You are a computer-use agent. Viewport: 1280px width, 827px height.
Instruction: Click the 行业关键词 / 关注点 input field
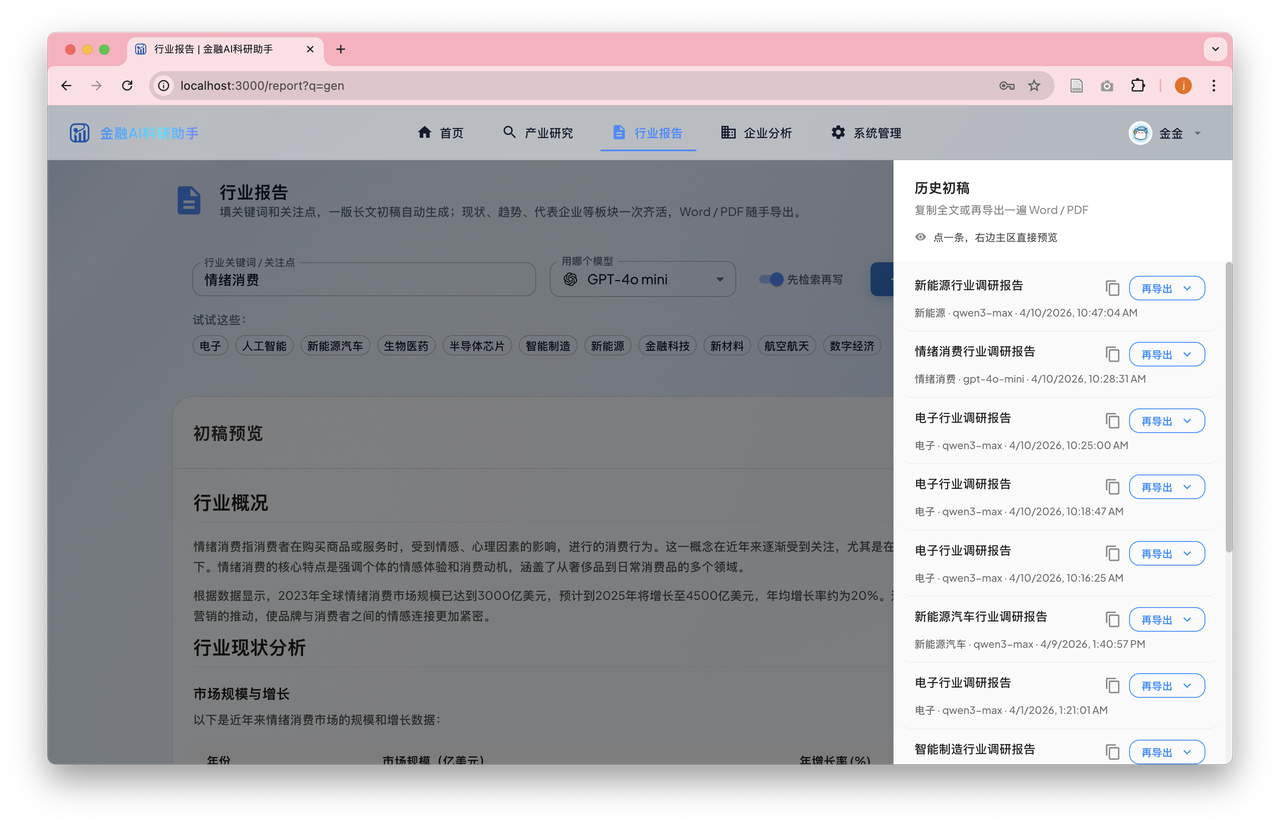point(364,280)
